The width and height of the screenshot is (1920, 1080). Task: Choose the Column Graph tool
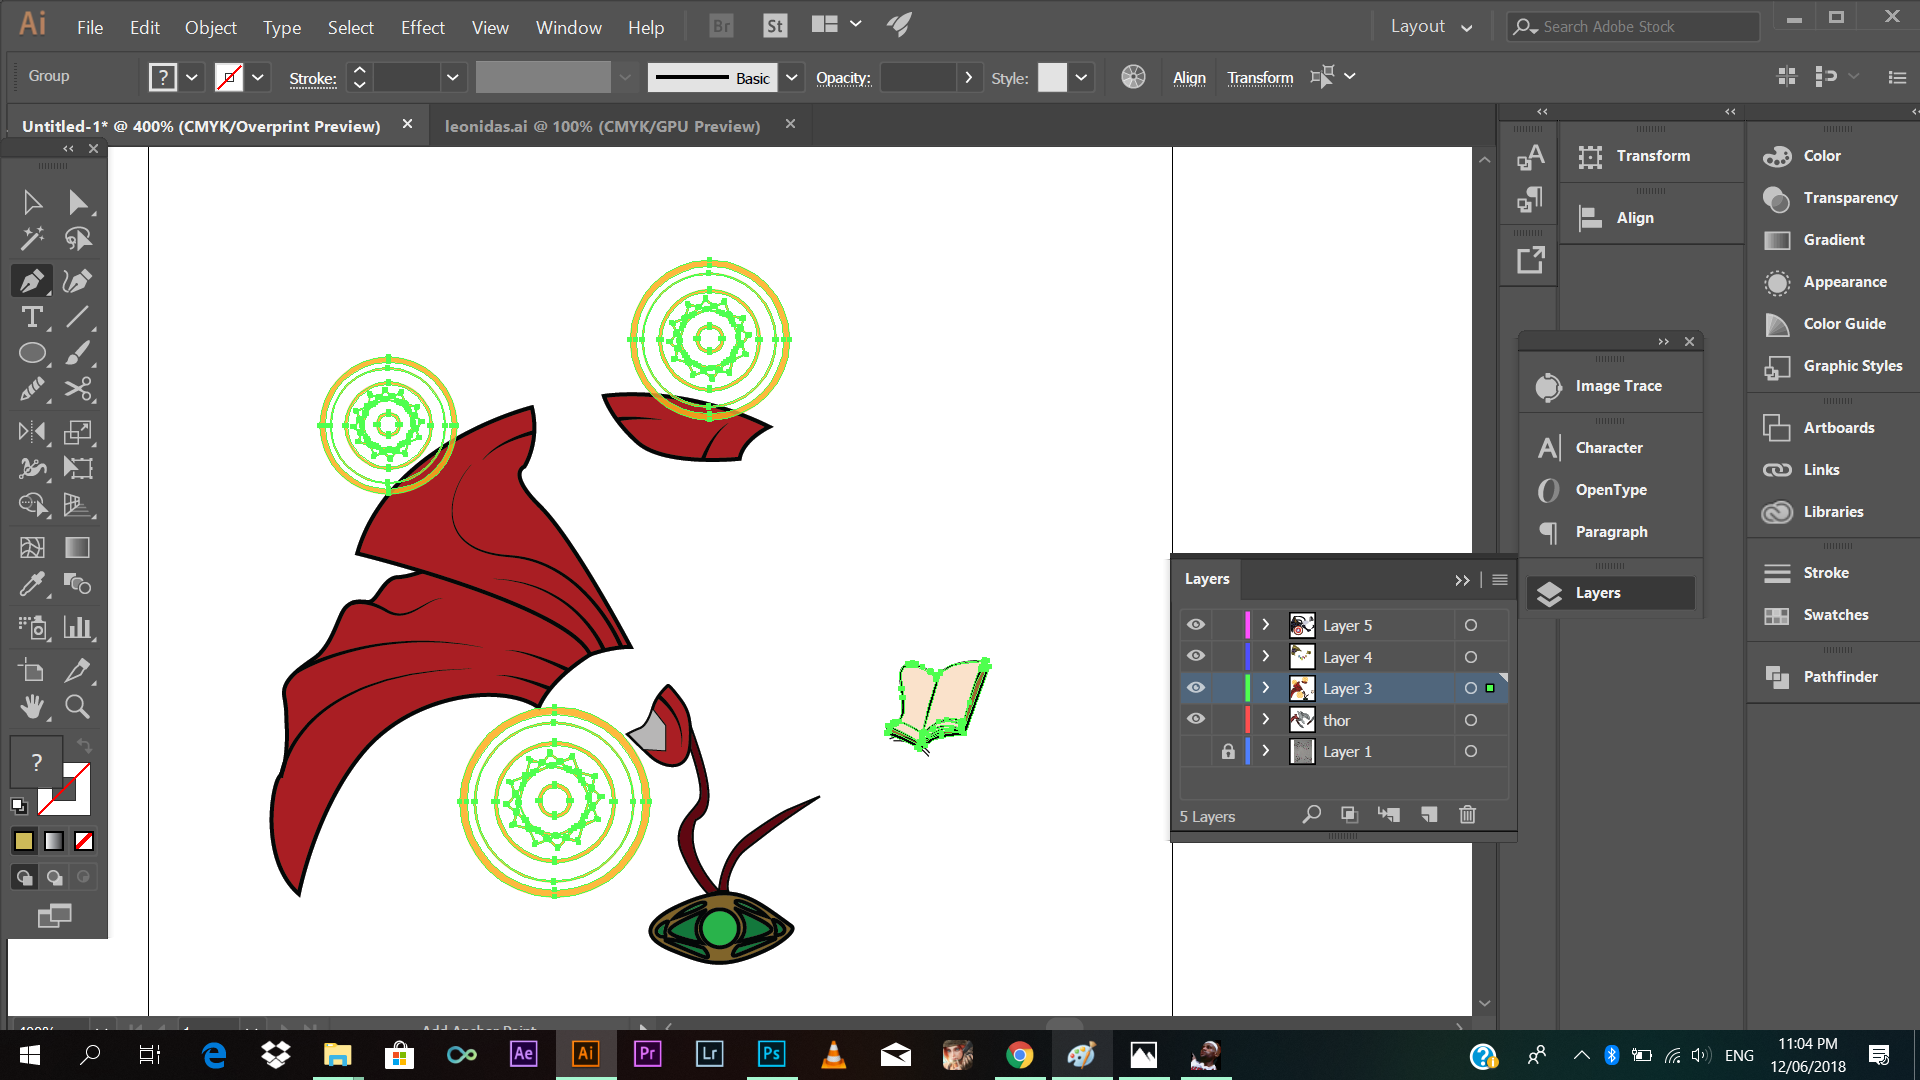point(78,627)
